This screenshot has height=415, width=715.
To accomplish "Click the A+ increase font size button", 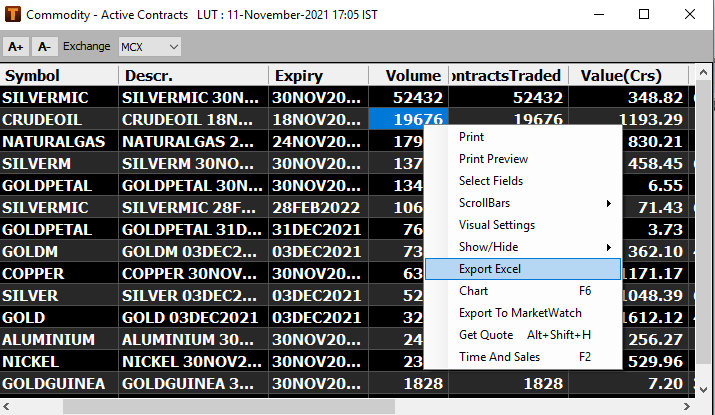I will click(15, 47).
